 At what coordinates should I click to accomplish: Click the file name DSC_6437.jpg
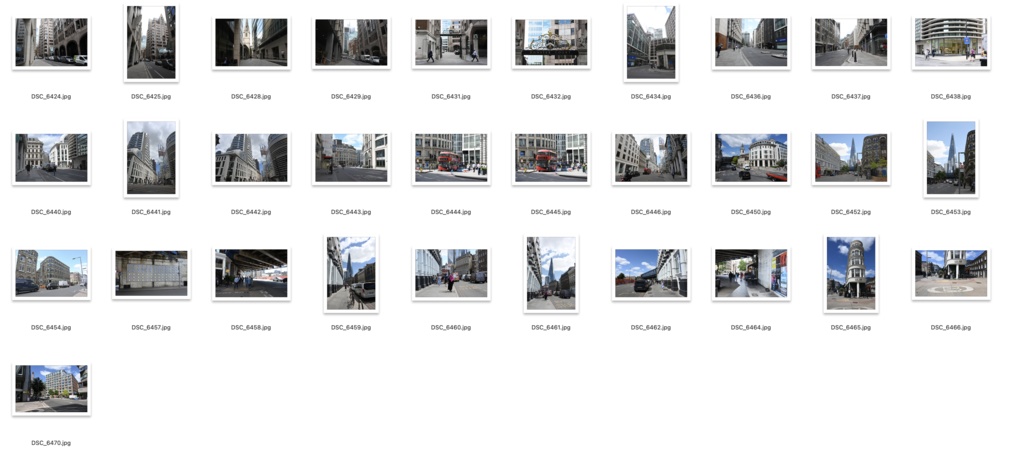click(850, 97)
